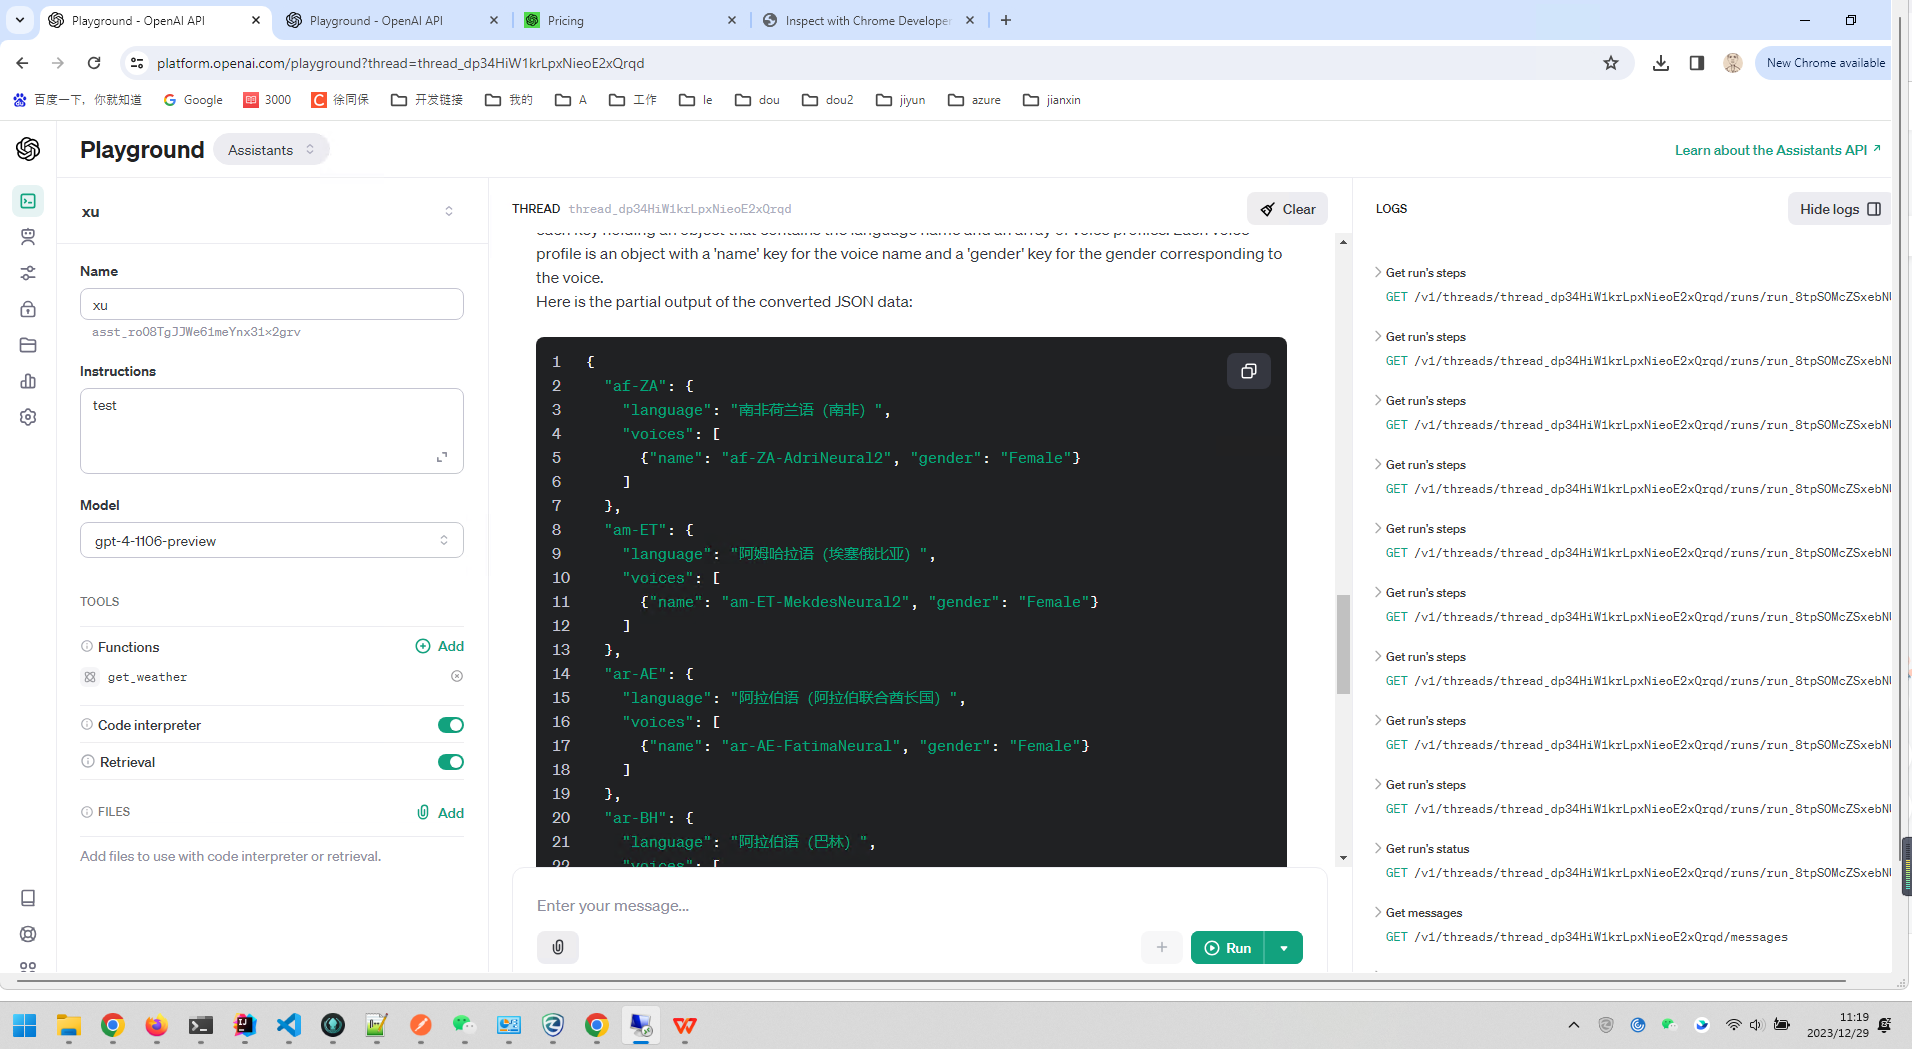The width and height of the screenshot is (1912, 1049).
Task: Open the Assistants mode dropdown
Action: point(271,149)
